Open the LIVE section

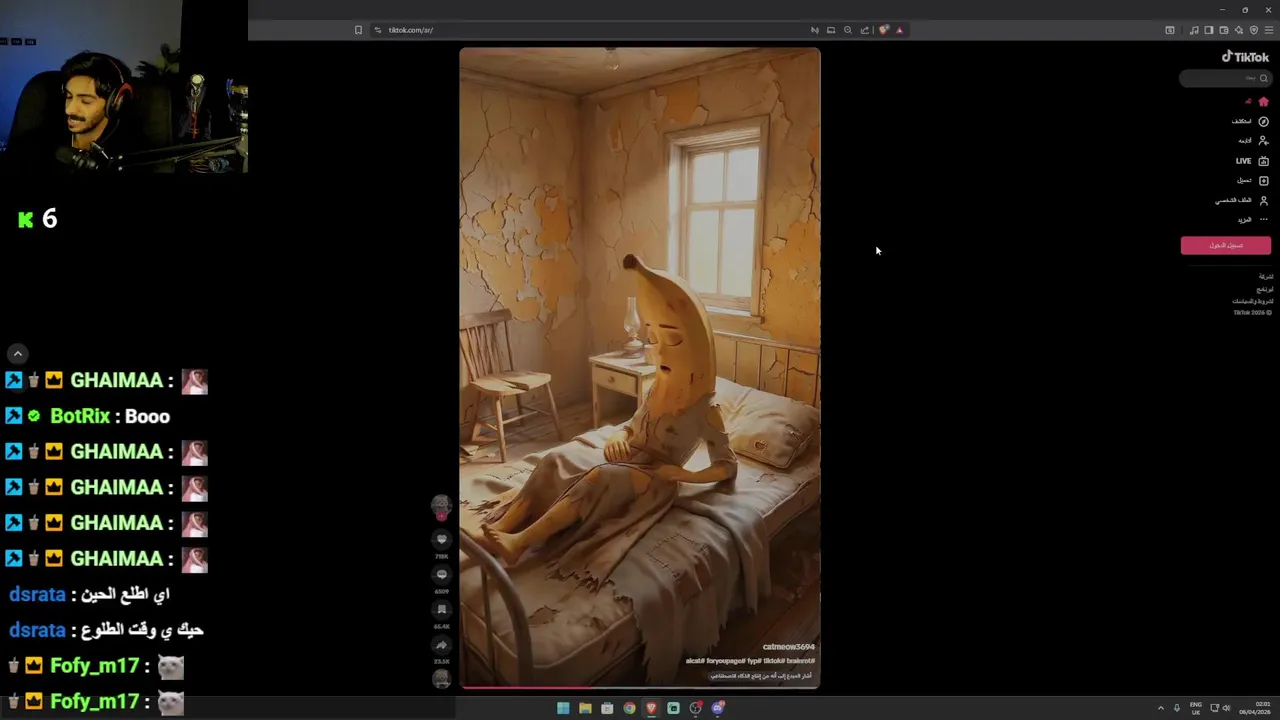coord(1252,161)
